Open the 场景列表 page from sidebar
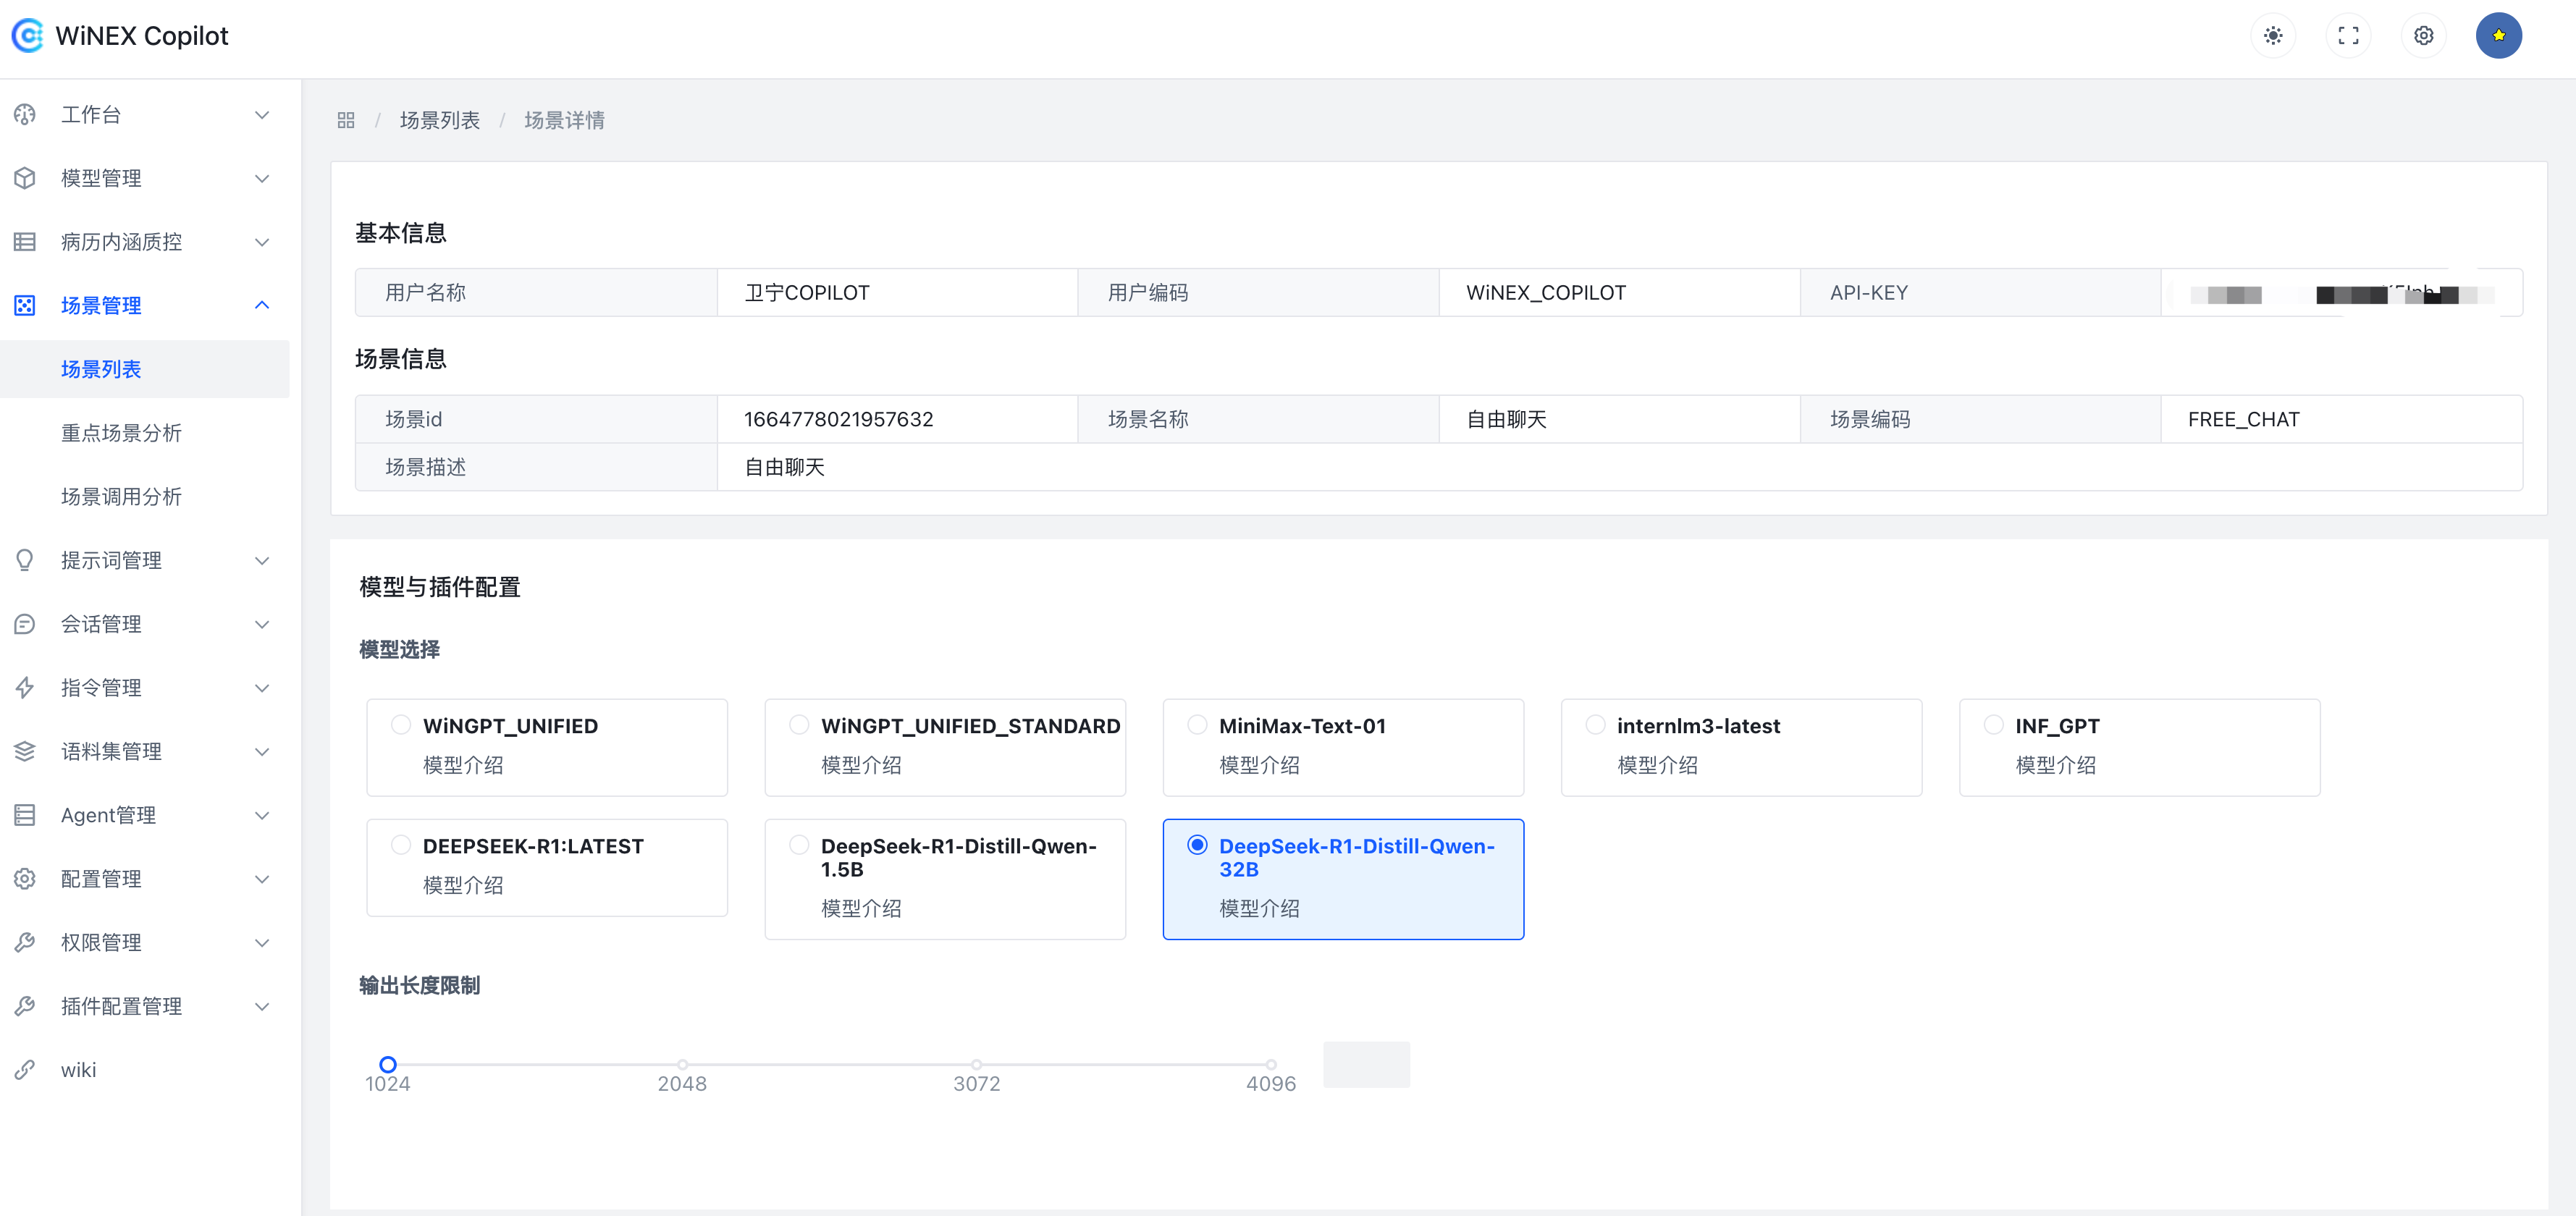 coord(101,368)
